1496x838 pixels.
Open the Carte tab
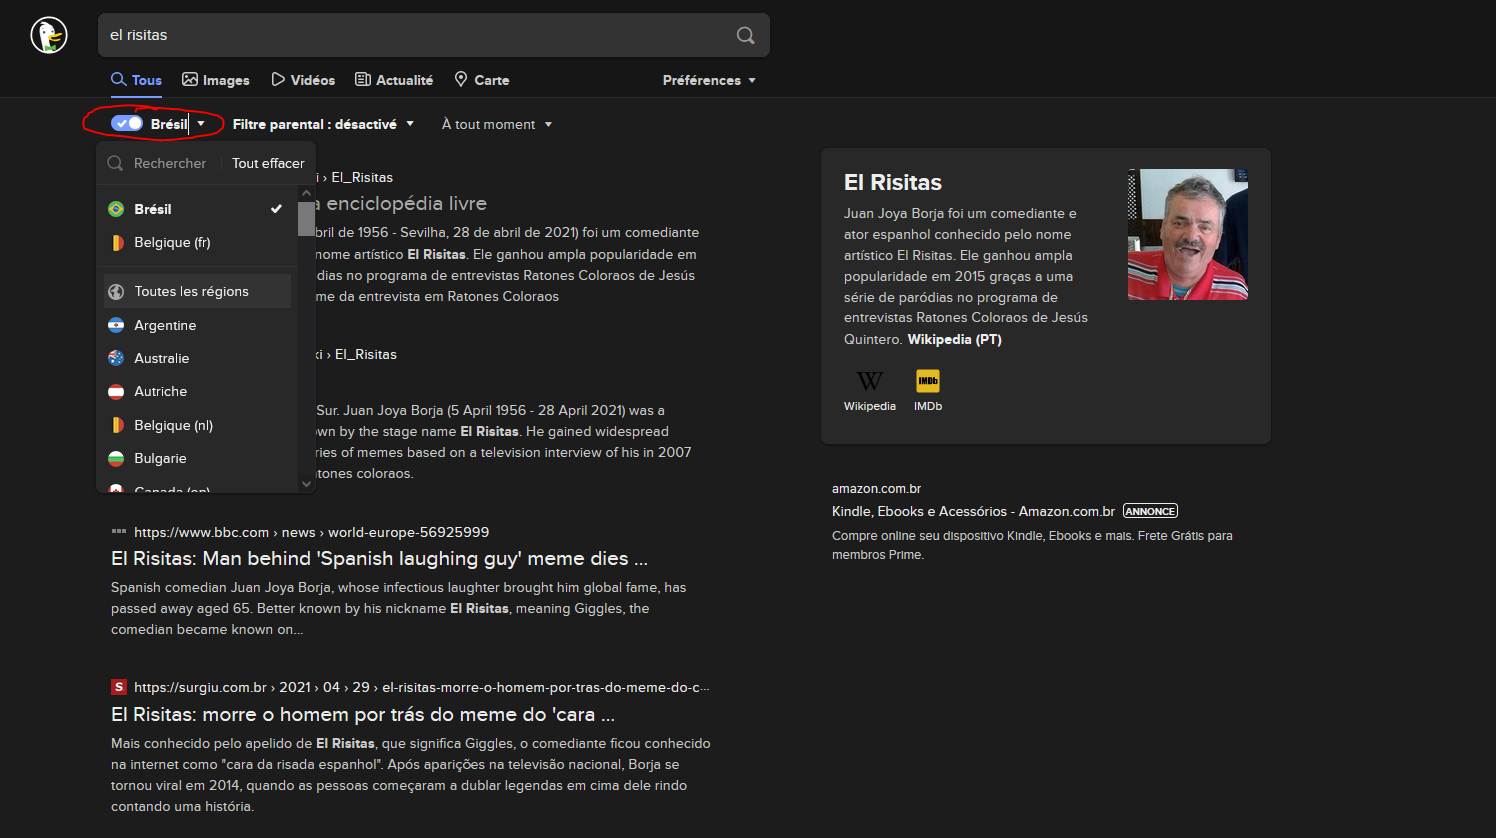pos(481,80)
